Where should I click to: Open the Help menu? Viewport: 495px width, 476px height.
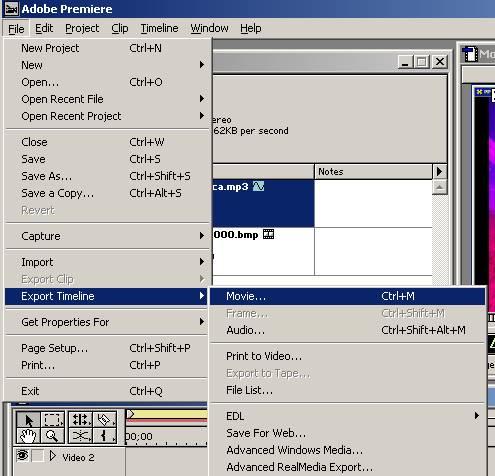pyautogui.click(x=251, y=29)
